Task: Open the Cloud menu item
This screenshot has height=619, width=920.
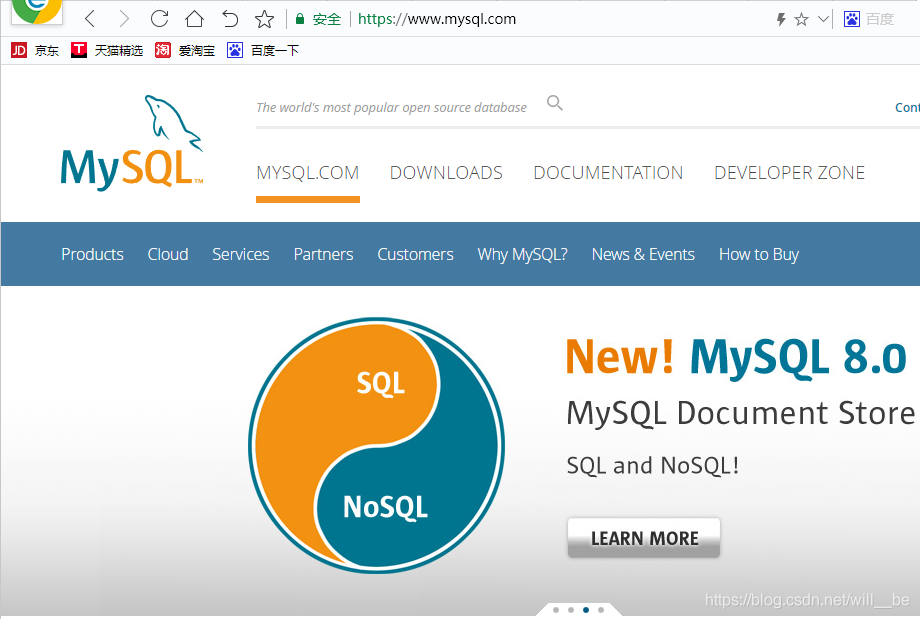Action: (168, 254)
